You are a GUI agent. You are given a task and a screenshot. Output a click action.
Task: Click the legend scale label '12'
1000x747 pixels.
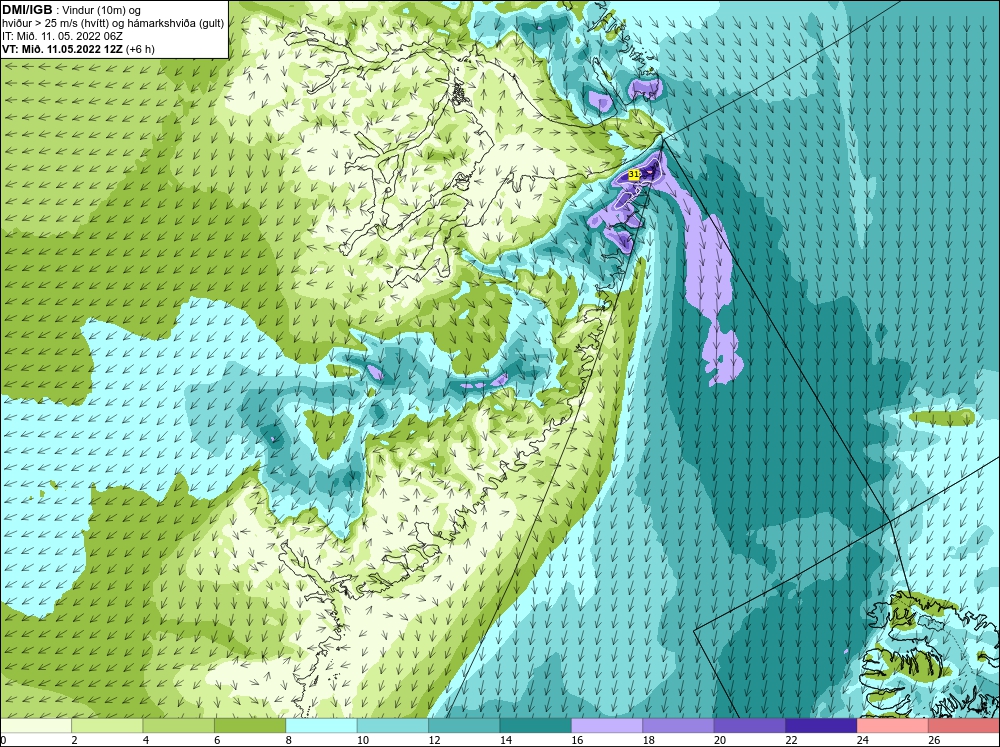[434, 740]
